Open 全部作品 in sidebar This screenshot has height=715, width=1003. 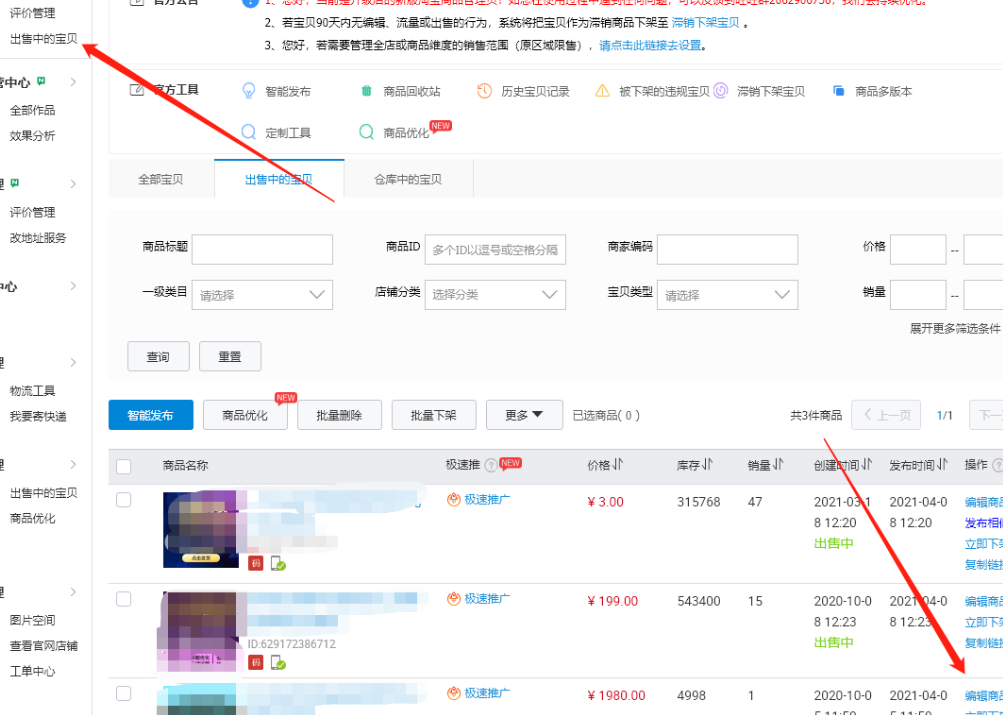click(33, 110)
